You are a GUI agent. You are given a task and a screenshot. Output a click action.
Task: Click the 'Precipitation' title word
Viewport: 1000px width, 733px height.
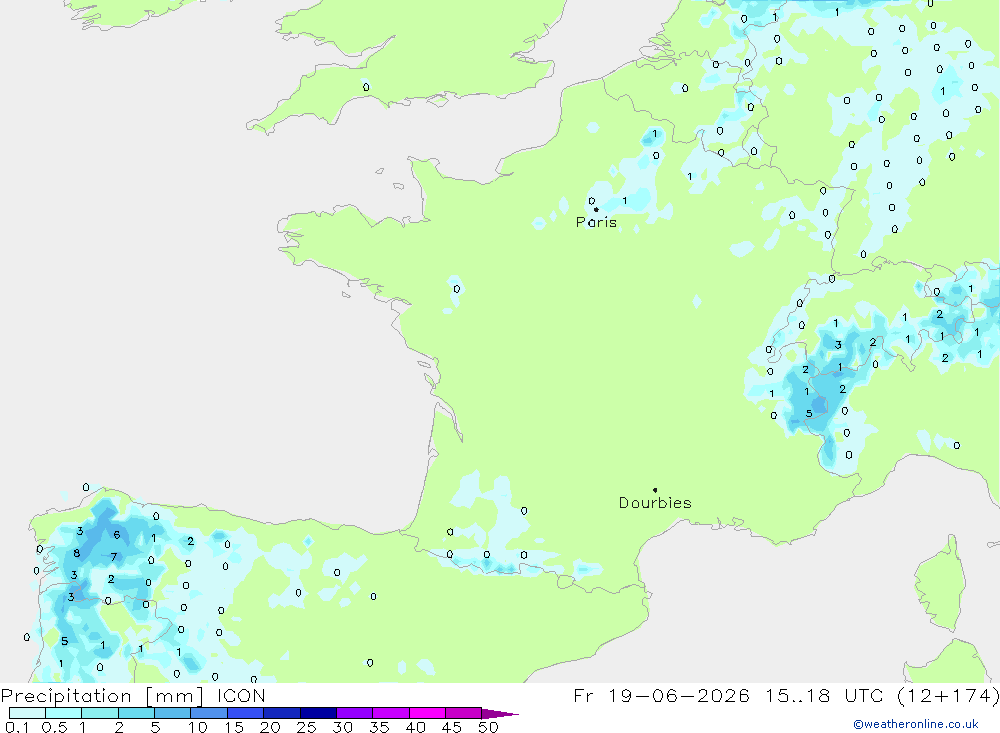point(66,695)
